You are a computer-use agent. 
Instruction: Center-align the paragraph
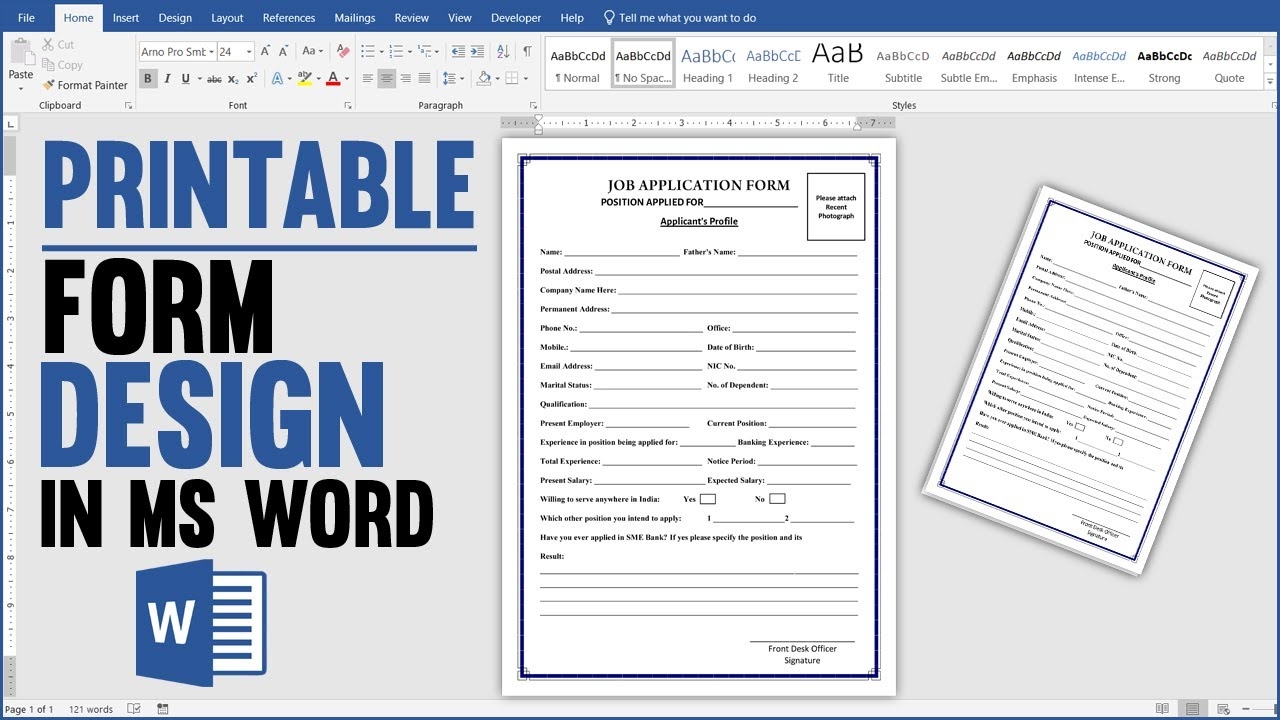tap(387, 78)
